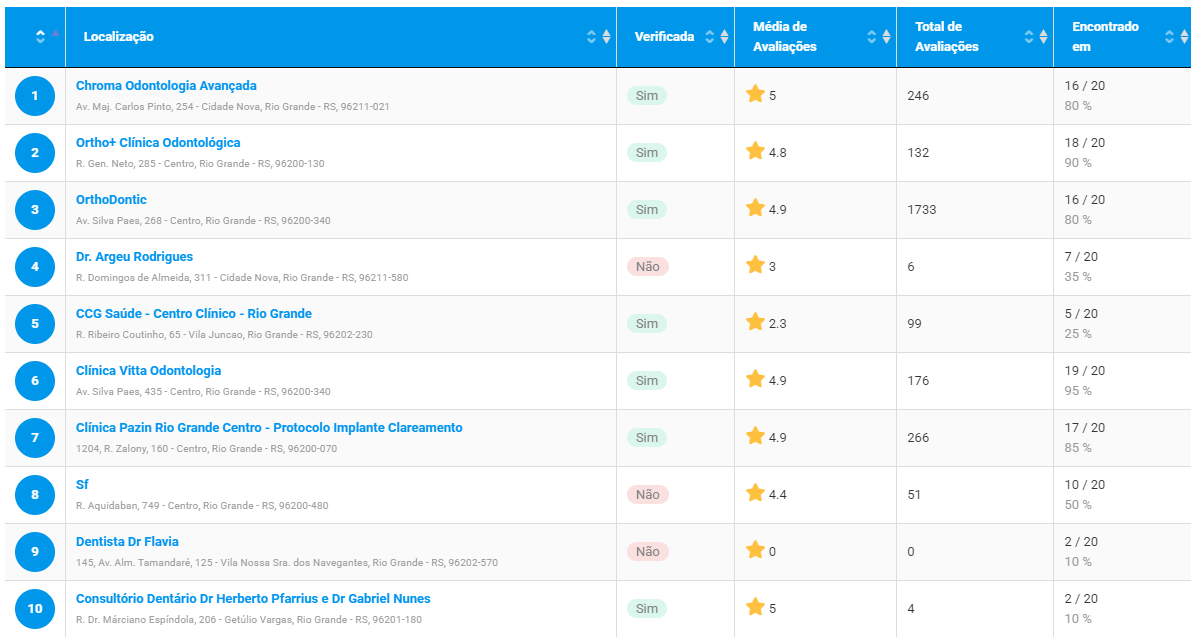Screen dimensions: 1191x641
Task: Click the Não badge for Dr. Argeu Rodrigues
Action: click(648, 267)
